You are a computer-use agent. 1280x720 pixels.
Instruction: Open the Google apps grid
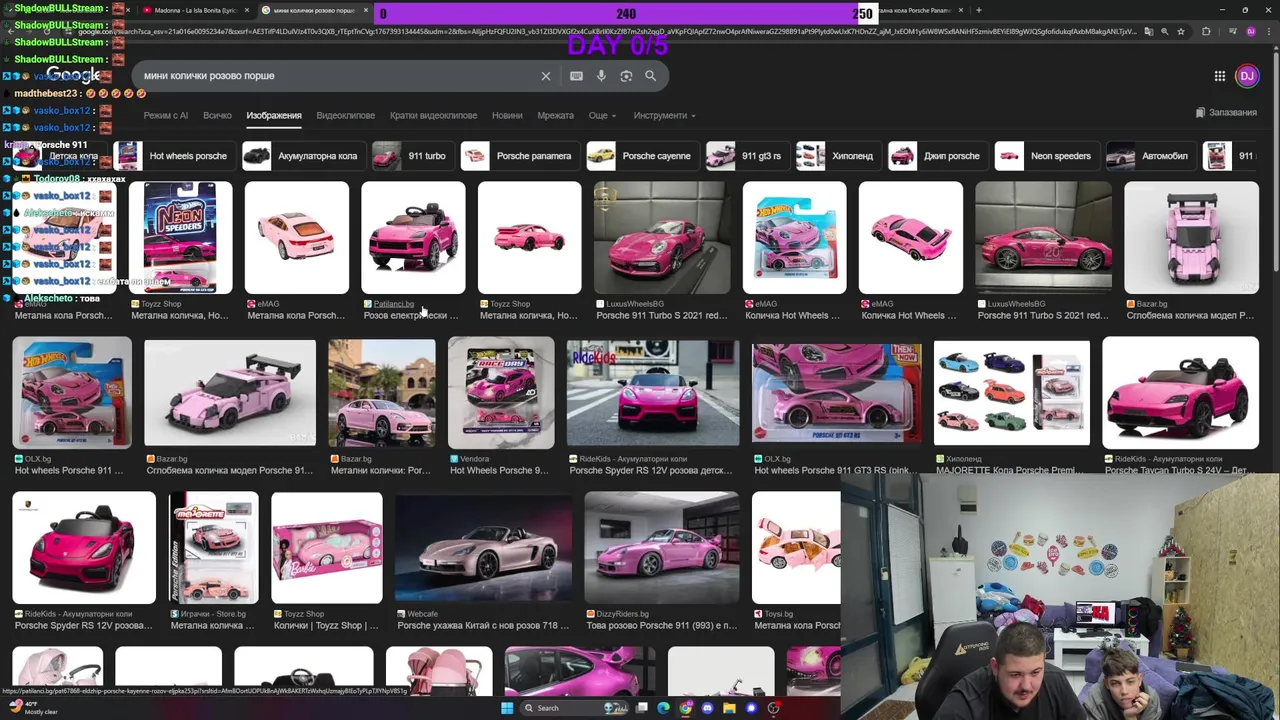tap(1220, 76)
